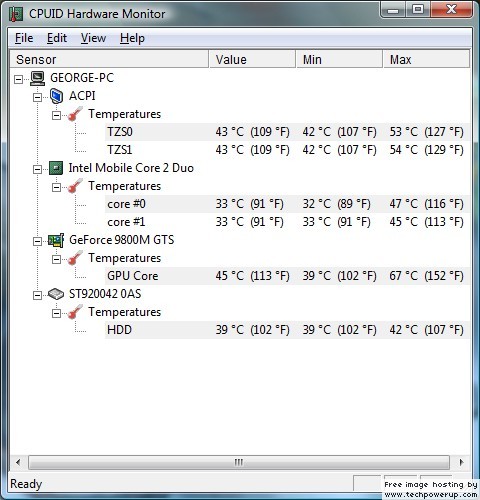
Task: Select the GEORGE-PC label
Action: pos(82,78)
